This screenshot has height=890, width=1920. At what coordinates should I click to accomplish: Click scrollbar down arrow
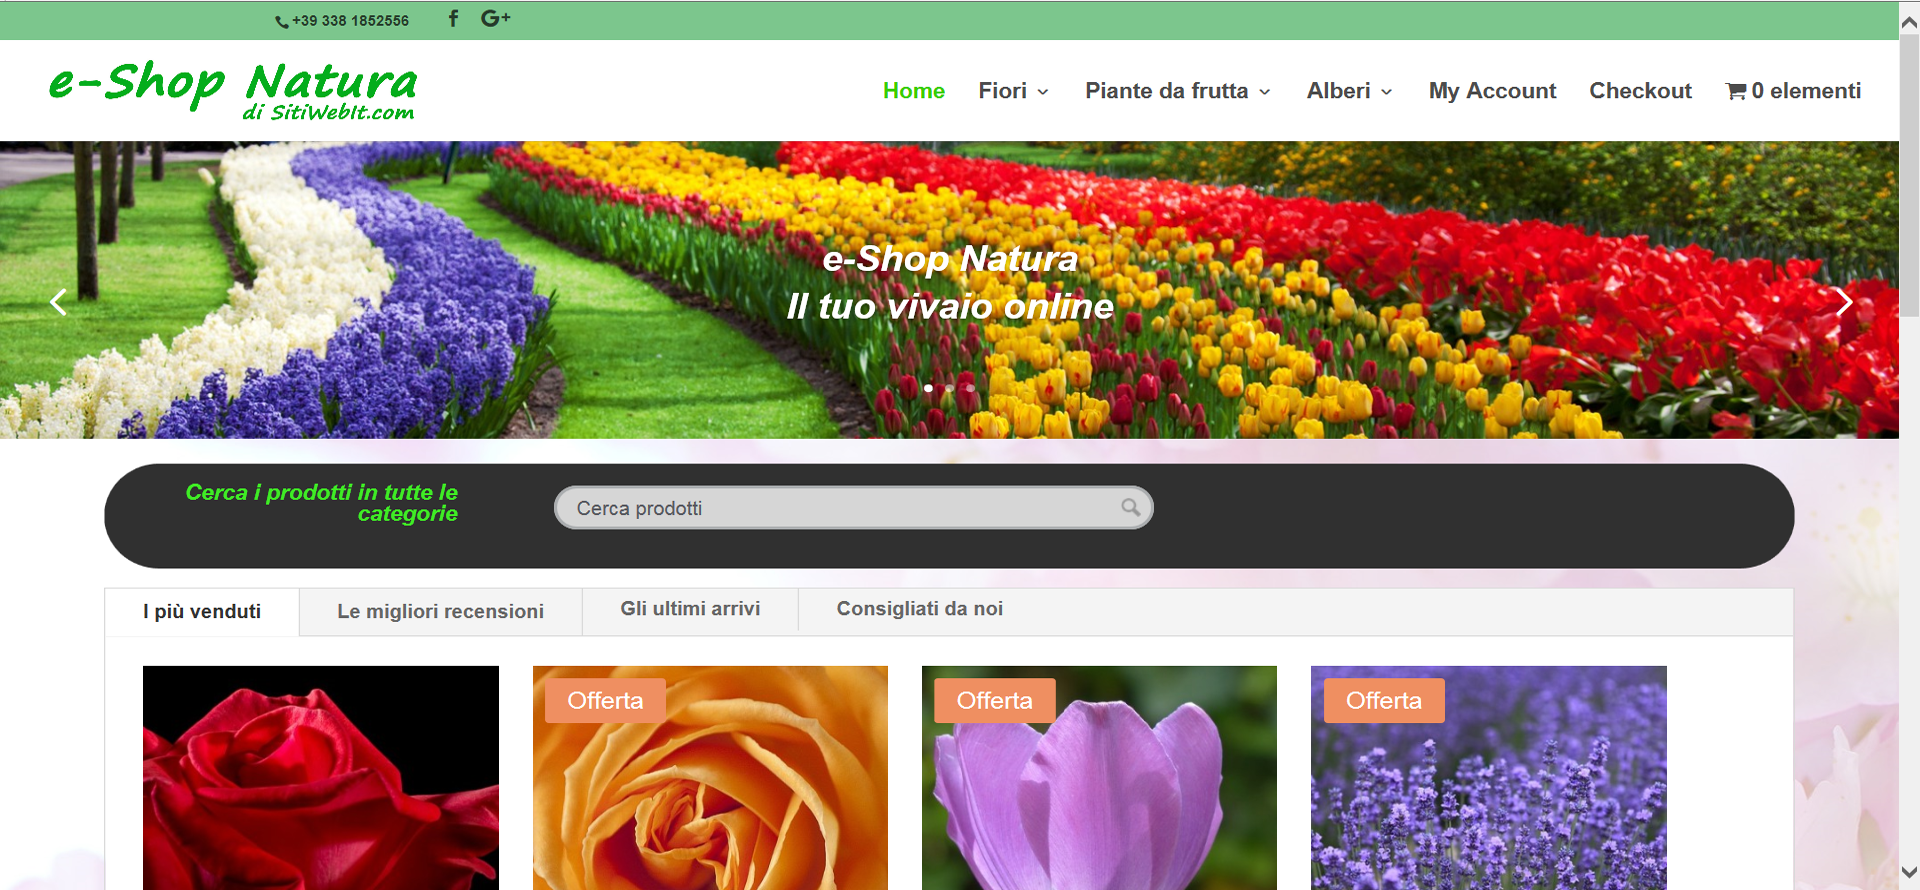click(x=1909, y=872)
